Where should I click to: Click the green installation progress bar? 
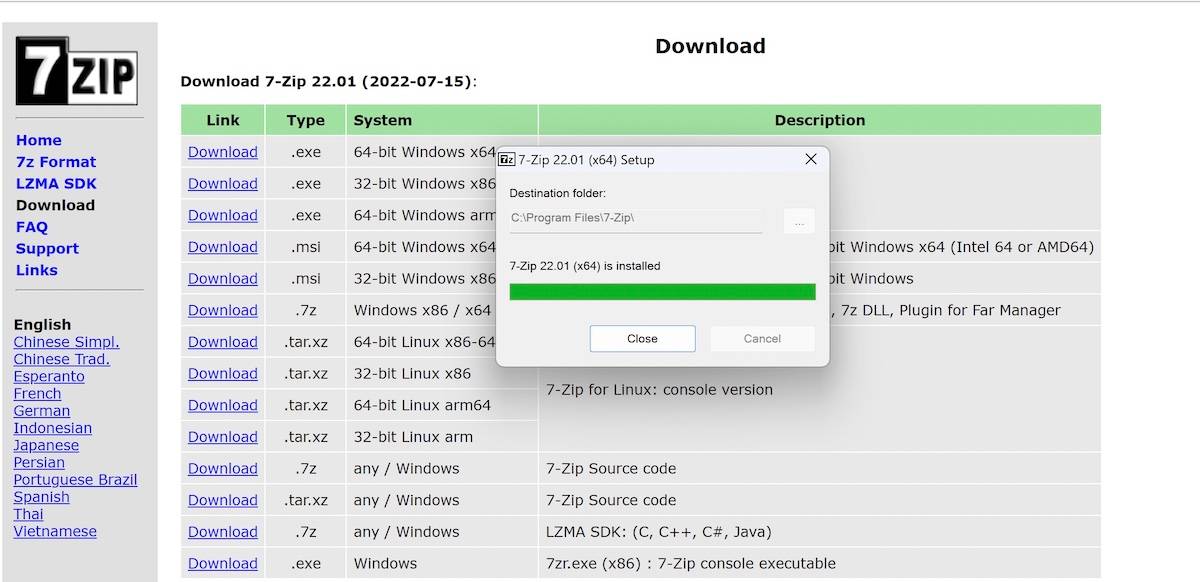pyautogui.click(x=662, y=292)
